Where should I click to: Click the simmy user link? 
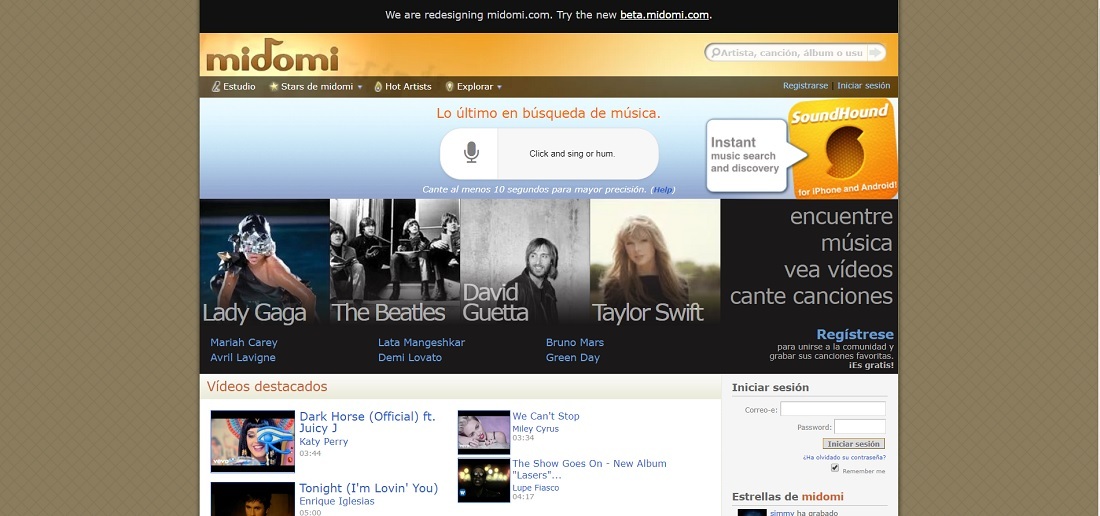click(x=782, y=513)
